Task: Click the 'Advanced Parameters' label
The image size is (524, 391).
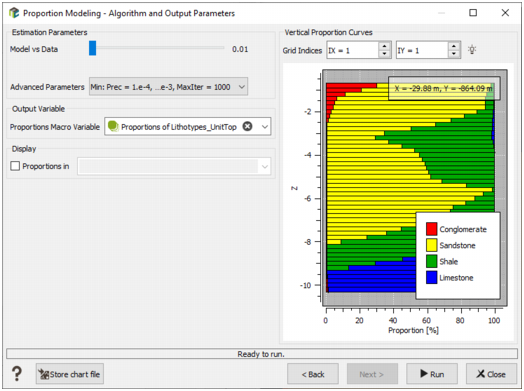Action: tap(47, 87)
